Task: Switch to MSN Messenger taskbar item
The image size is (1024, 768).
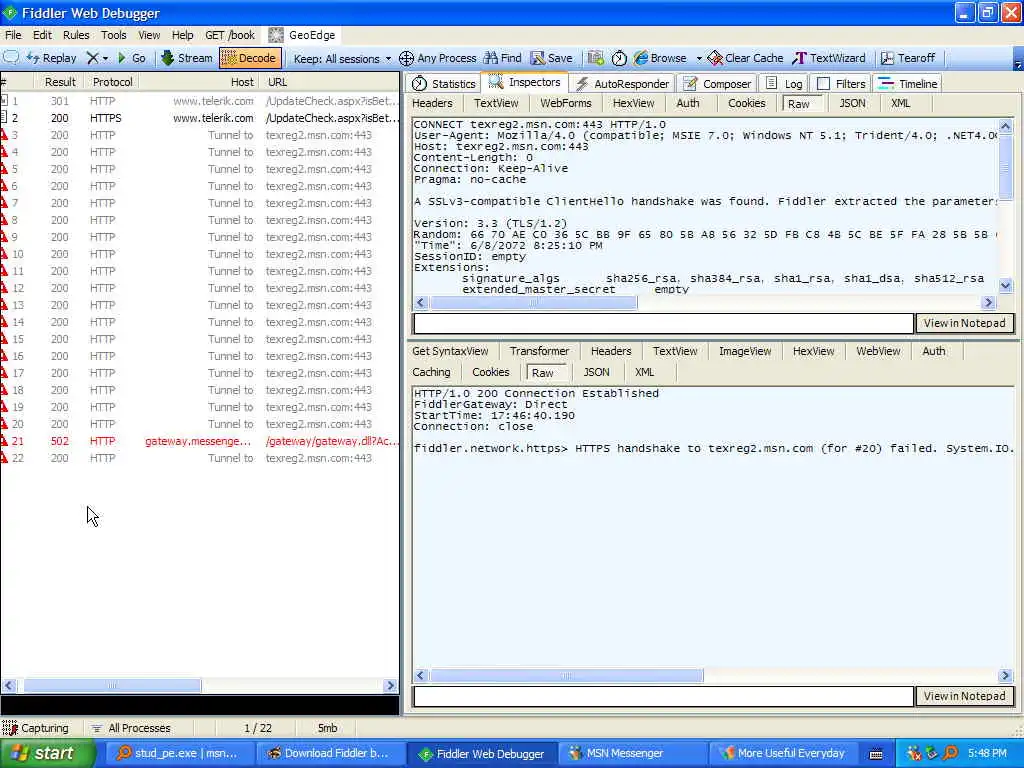Action: tap(632, 754)
